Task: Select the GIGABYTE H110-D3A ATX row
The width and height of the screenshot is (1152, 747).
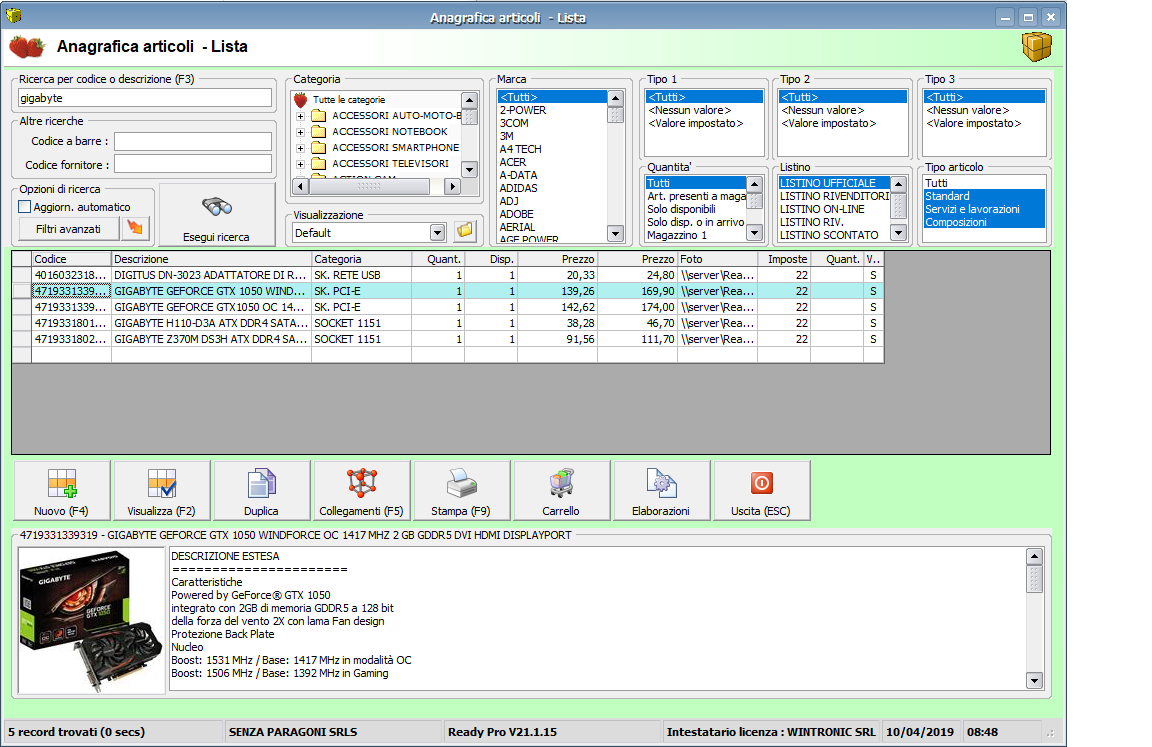Action: click(448, 323)
